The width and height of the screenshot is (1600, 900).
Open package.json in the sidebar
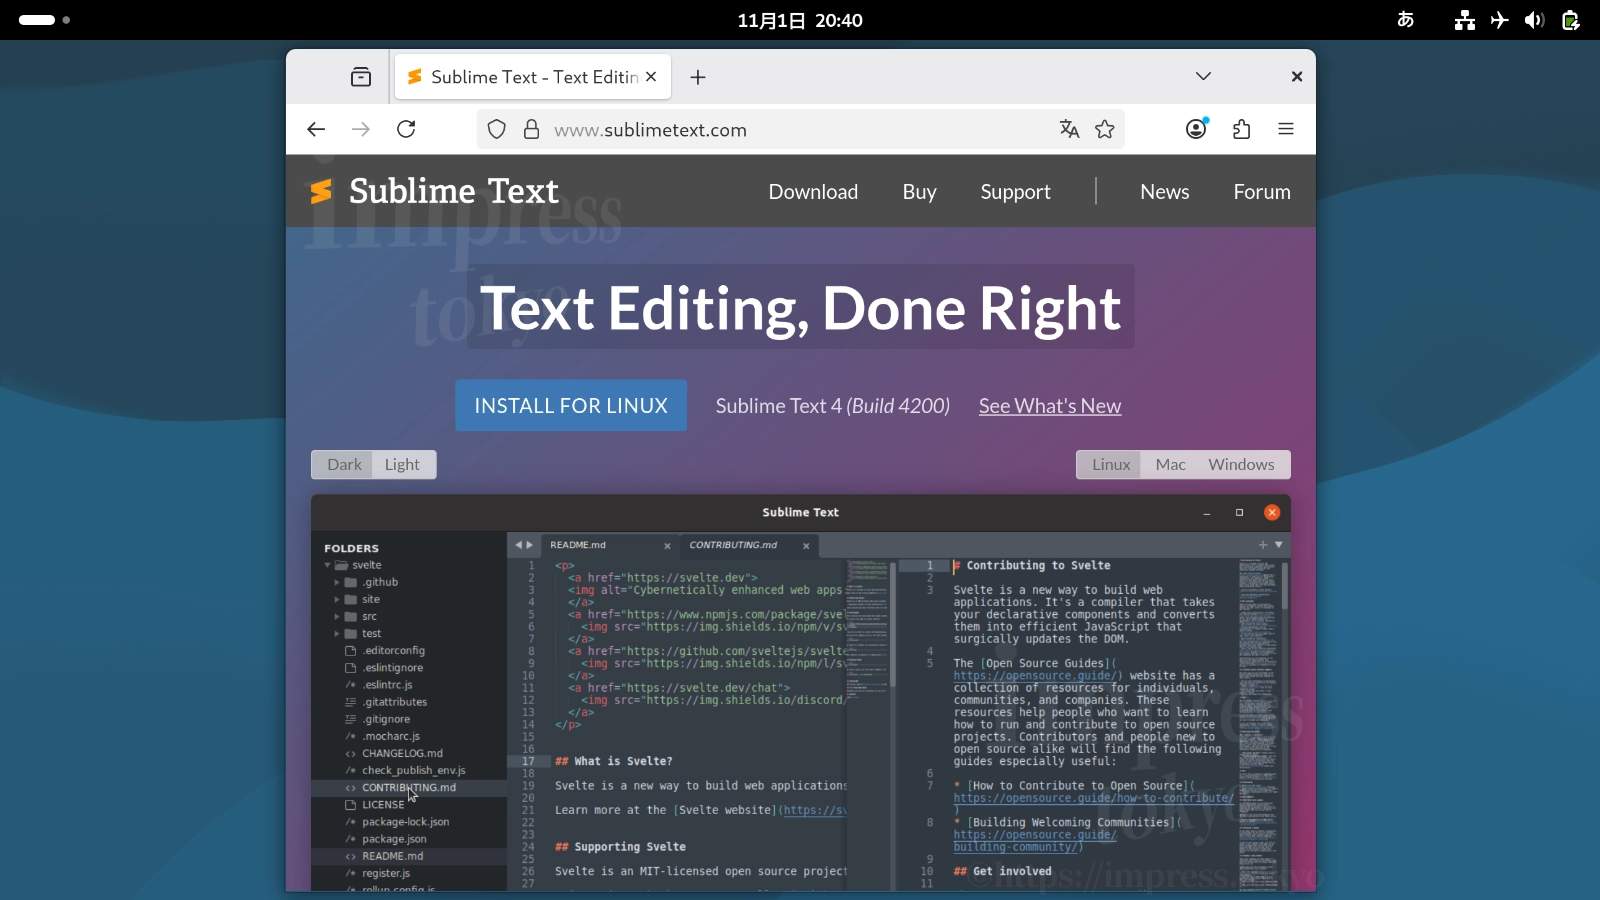[x=394, y=839]
